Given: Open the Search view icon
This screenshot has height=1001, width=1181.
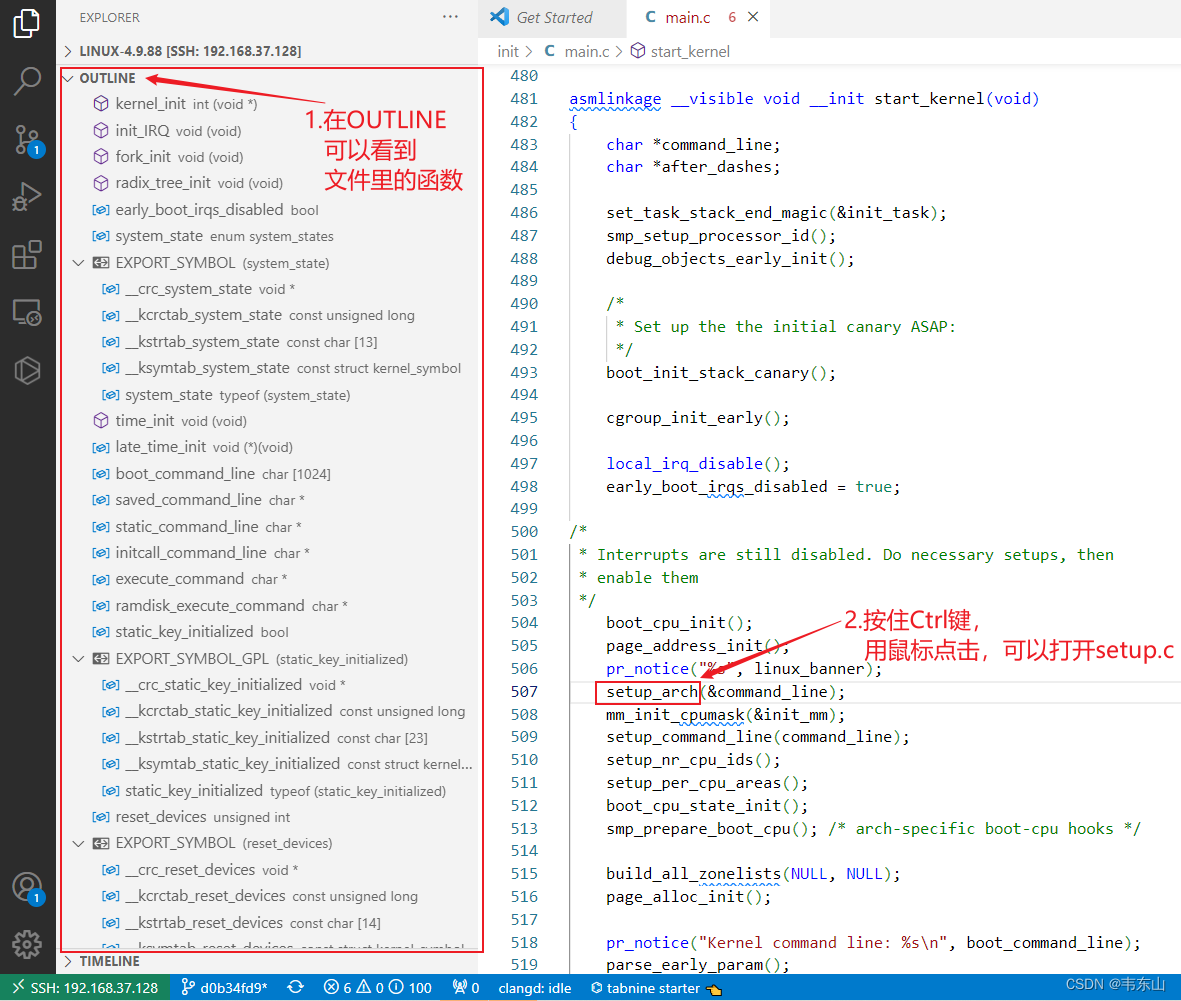Looking at the screenshot, I should 27,81.
